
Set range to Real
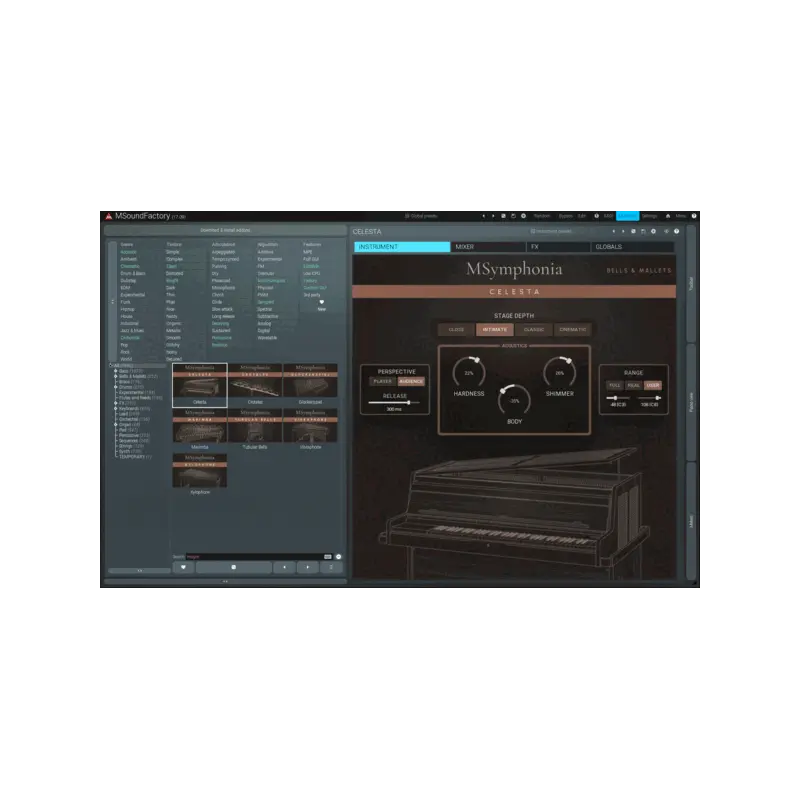[x=634, y=385]
